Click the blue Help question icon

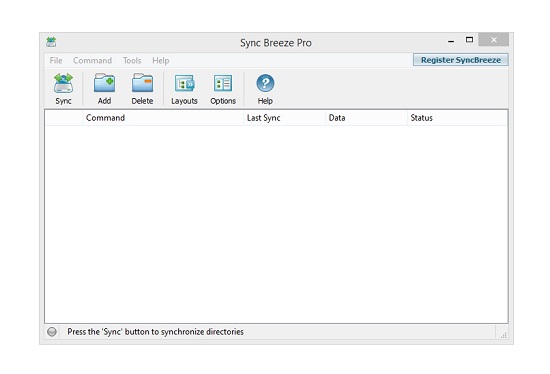pos(265,83)
